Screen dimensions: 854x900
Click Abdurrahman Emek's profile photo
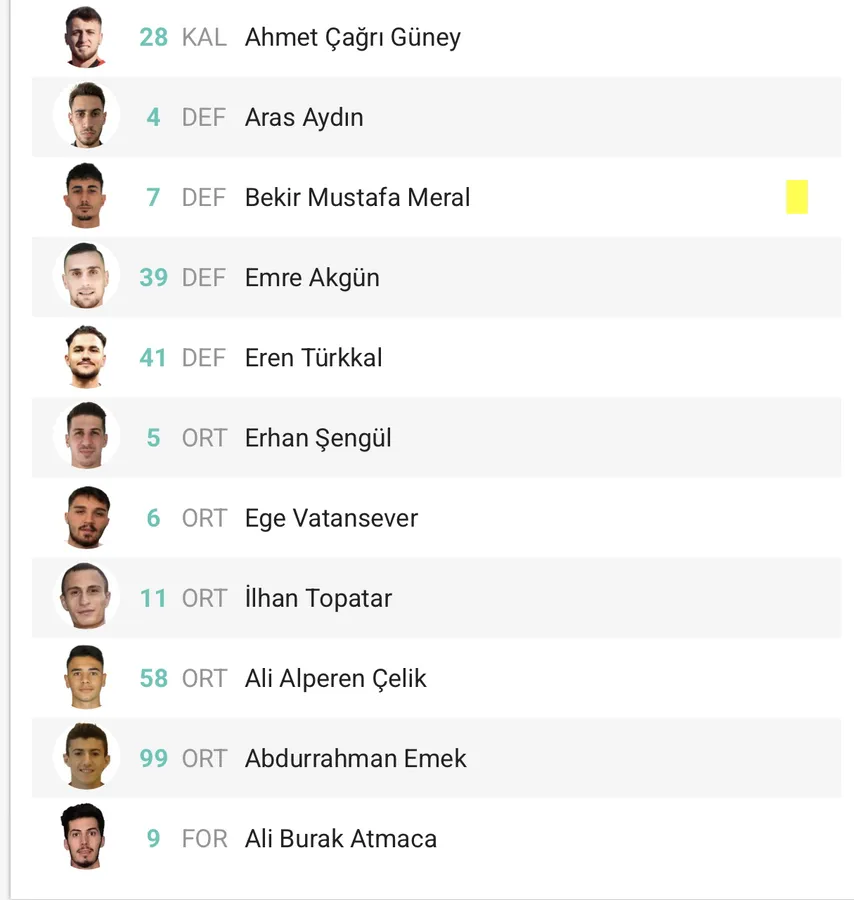[x=86, y=757]
